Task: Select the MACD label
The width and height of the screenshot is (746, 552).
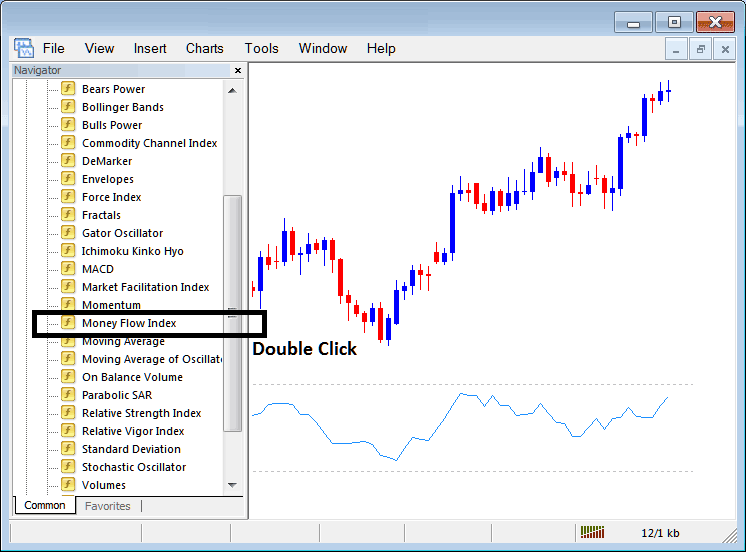Action: pos(98,269)
